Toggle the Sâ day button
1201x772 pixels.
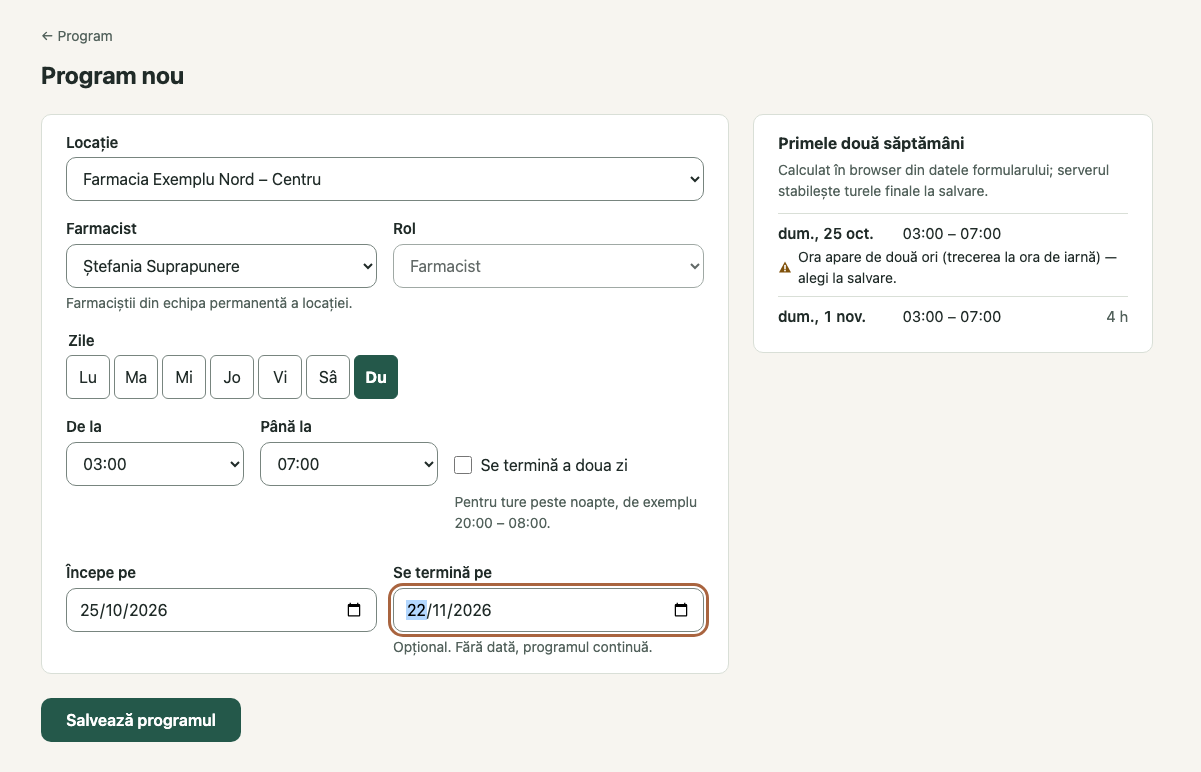click(x=328, y=377)
